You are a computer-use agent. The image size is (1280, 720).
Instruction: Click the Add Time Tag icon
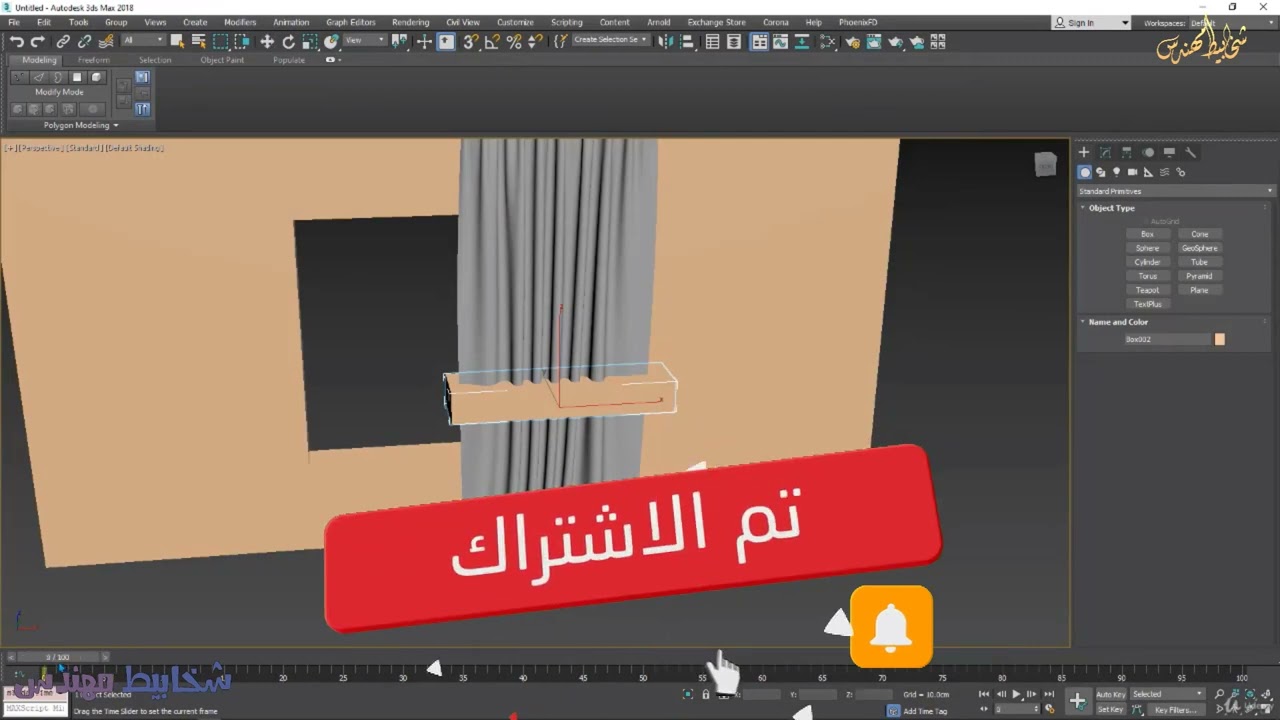point(893,711)
